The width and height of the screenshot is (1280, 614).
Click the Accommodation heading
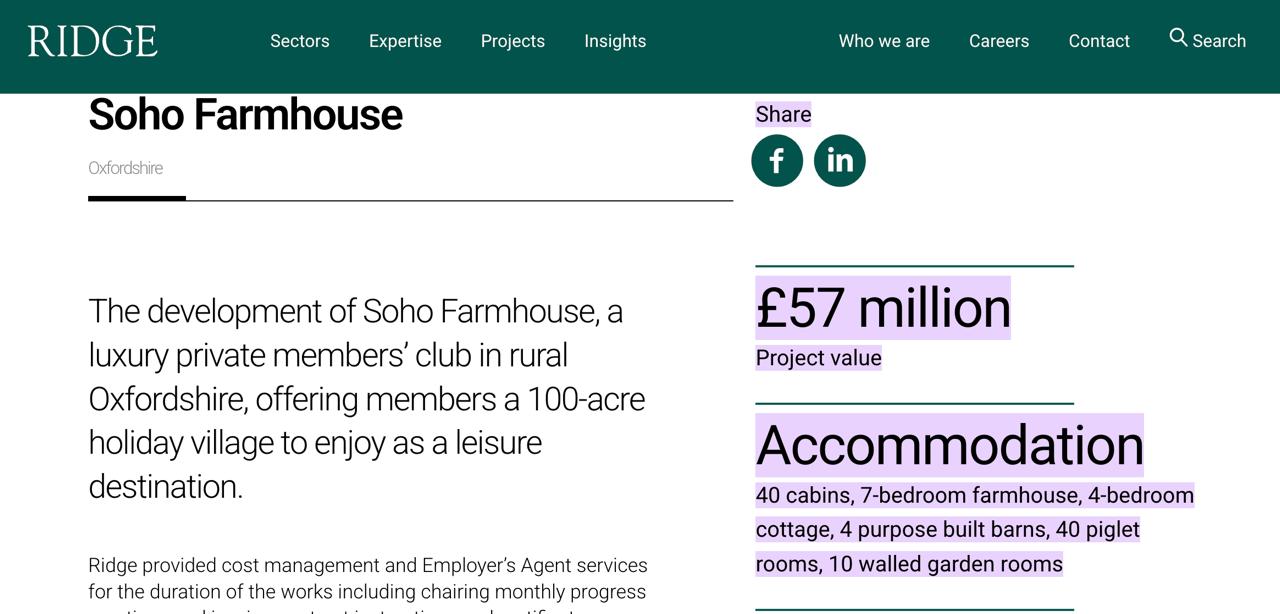949,445
